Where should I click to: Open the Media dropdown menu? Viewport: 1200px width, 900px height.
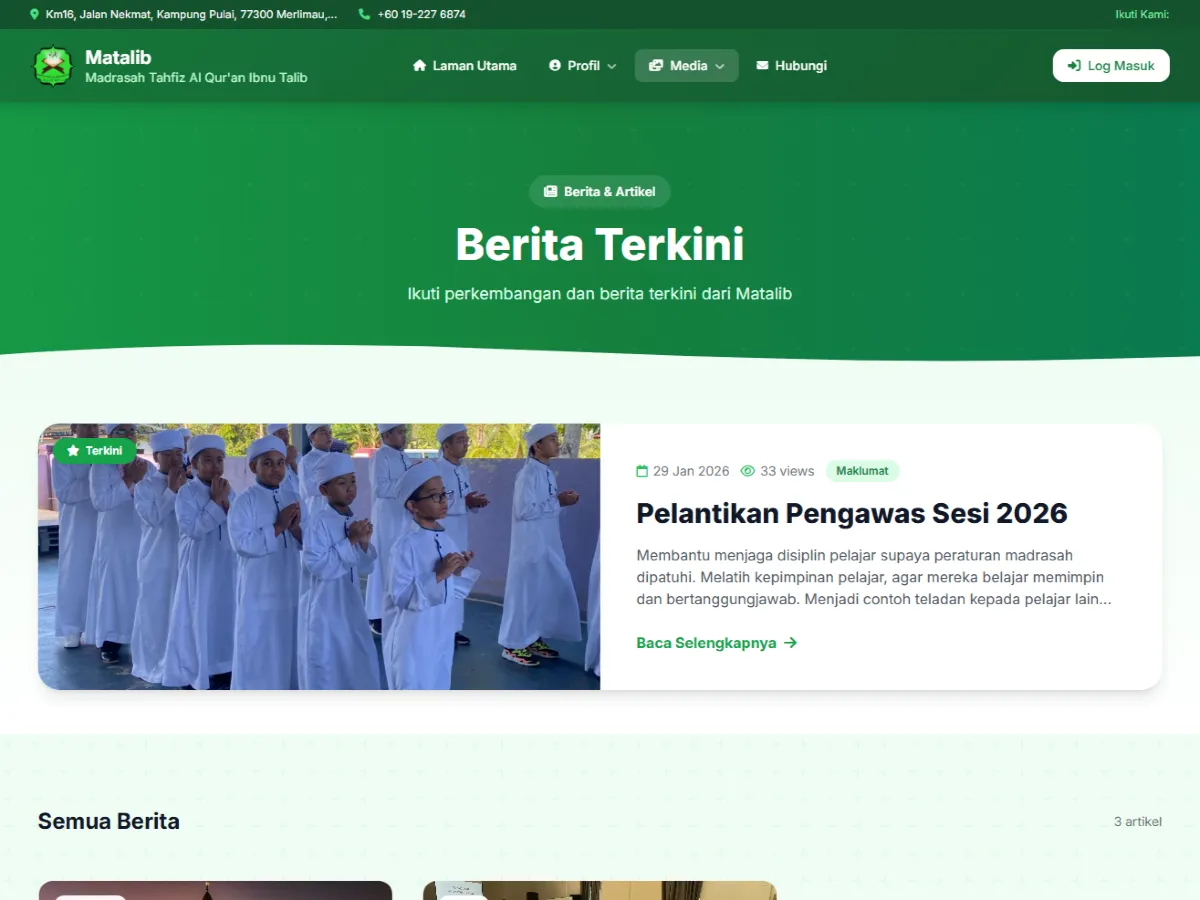[686, 66]
